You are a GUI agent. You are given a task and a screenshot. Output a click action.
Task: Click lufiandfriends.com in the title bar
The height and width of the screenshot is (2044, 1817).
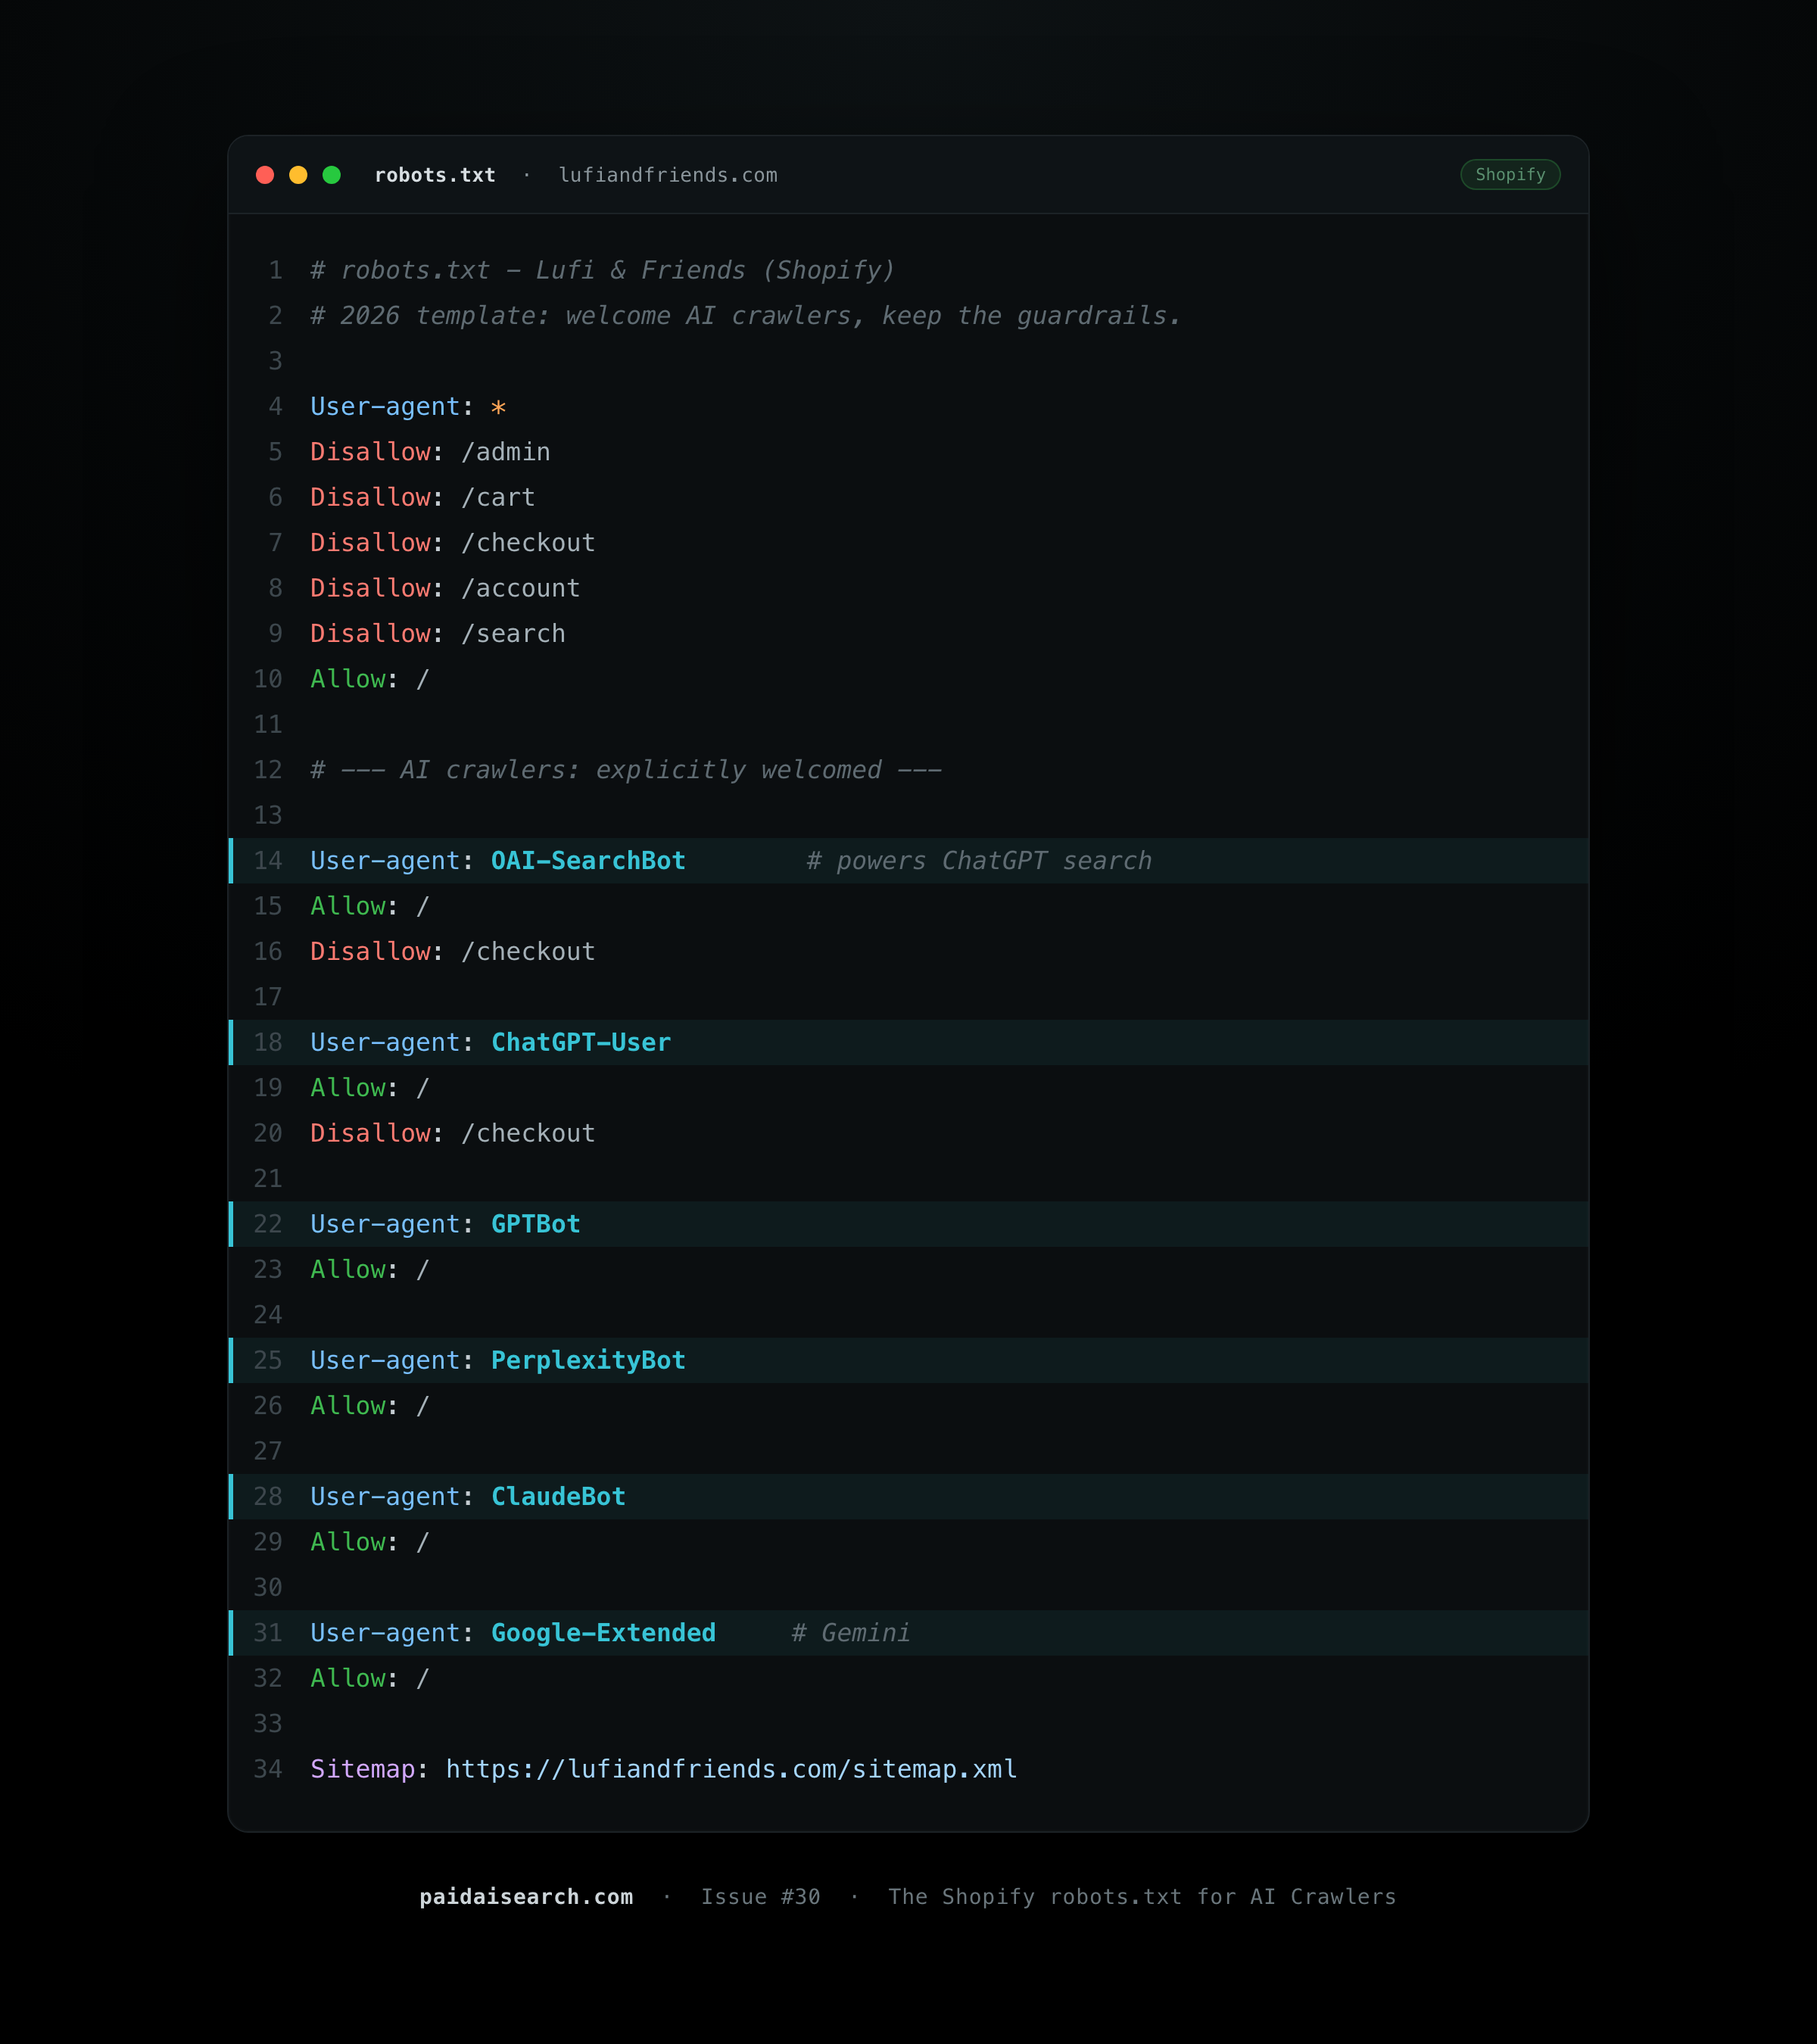click(x=668, y=175)
